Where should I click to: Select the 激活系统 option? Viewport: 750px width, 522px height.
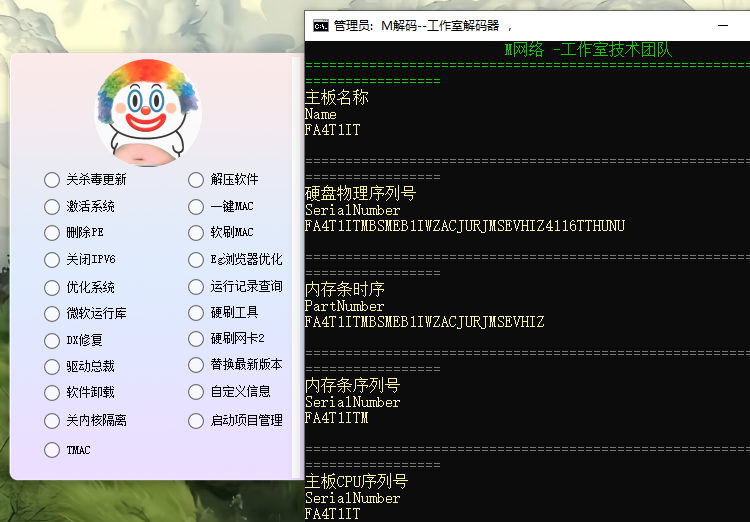click(52, 207)
